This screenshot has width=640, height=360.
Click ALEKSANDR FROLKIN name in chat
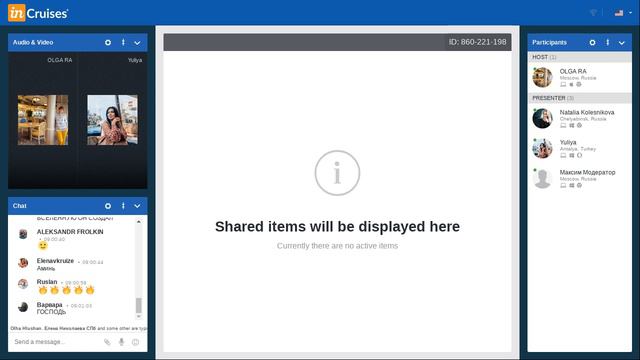70,231
